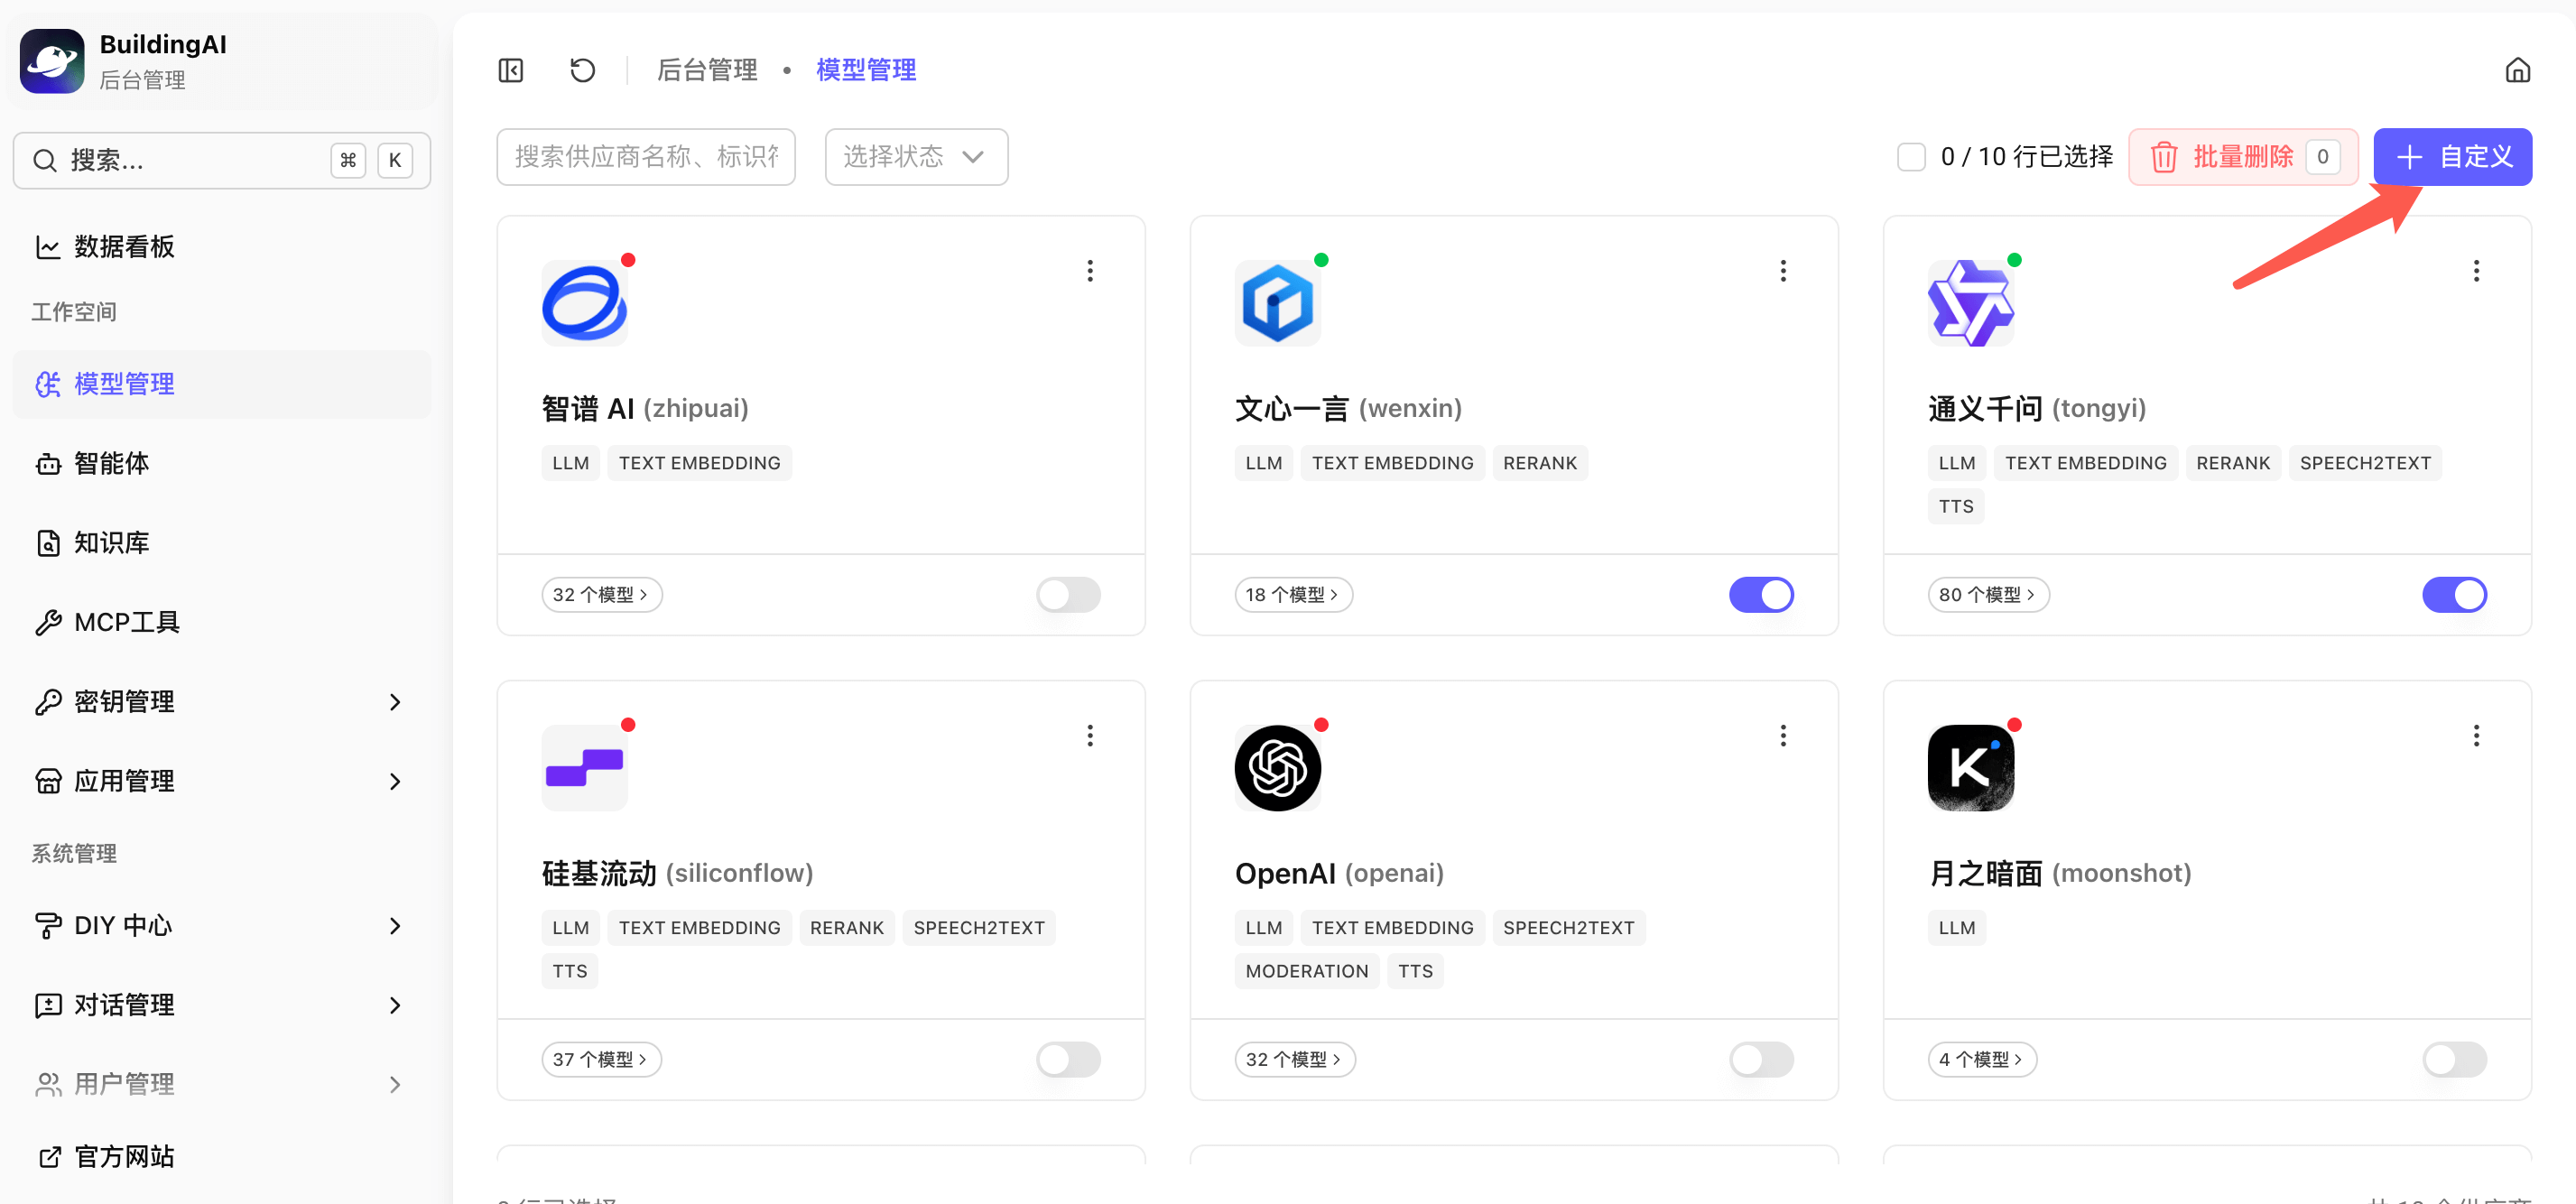Check the select-all rows checkbox
Viewport: 2576px width, 1204px height.
click(1910, 157)
